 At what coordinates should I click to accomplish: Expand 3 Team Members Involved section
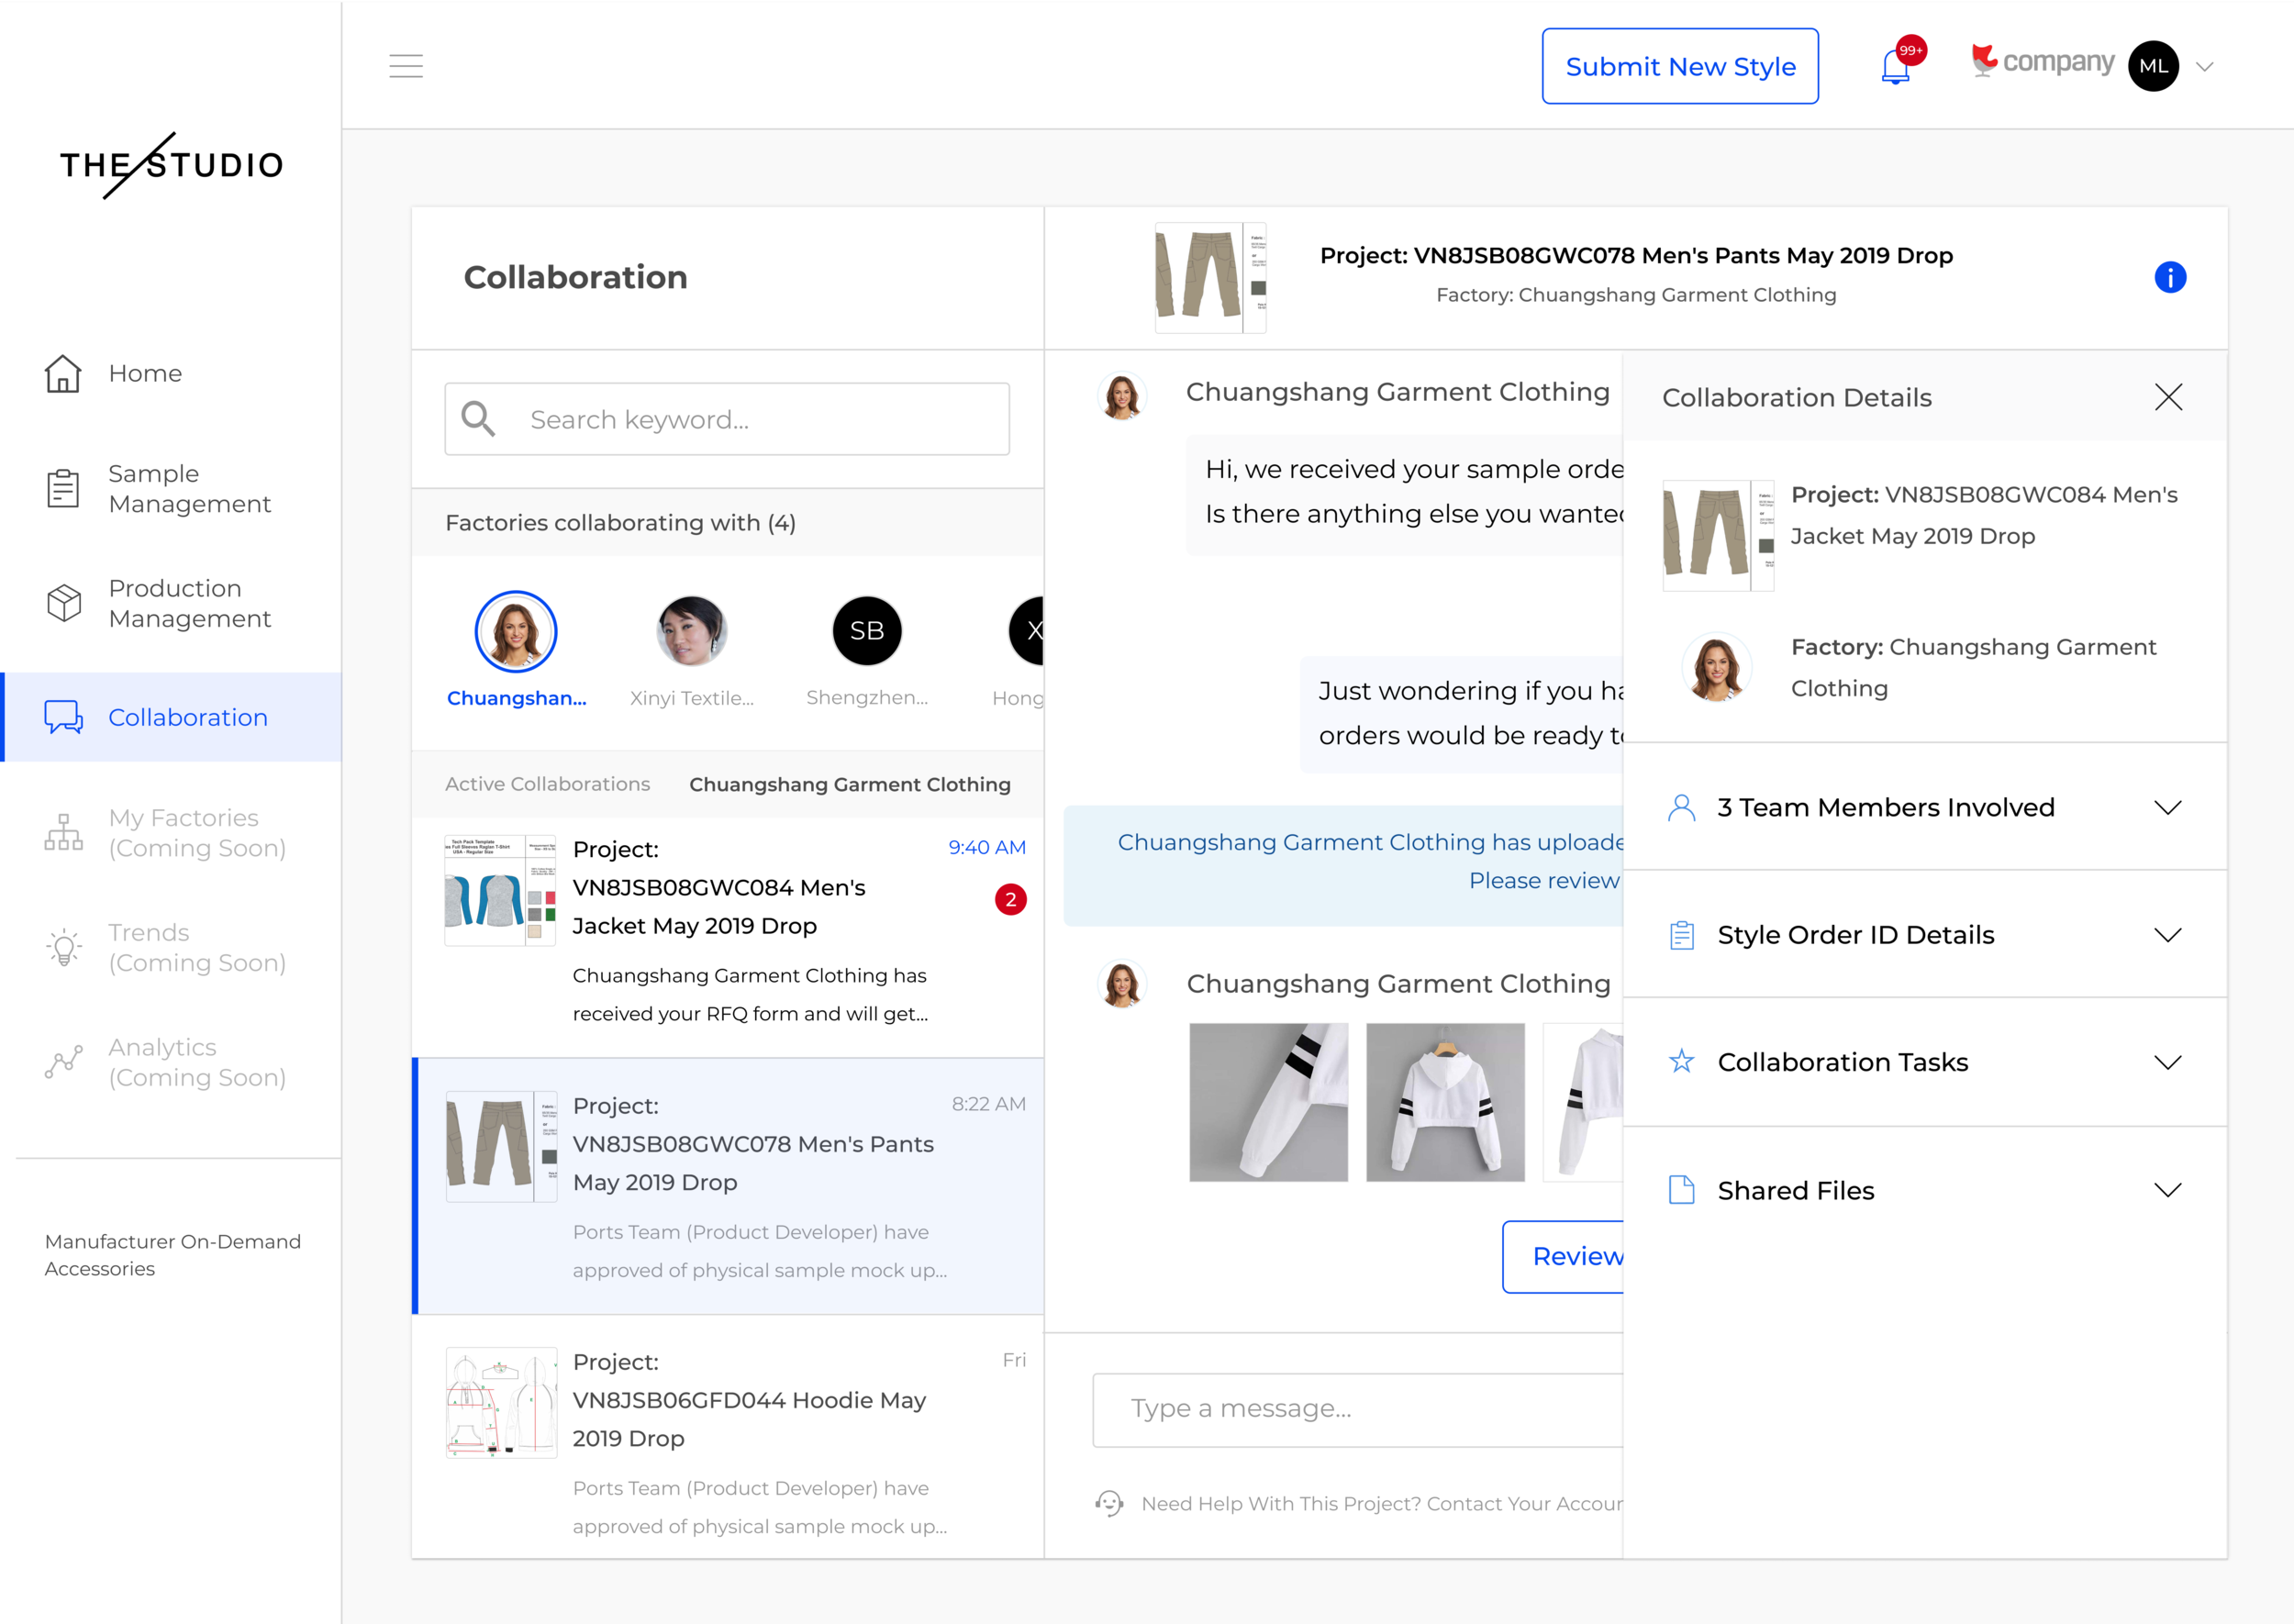pos(1925,807)
